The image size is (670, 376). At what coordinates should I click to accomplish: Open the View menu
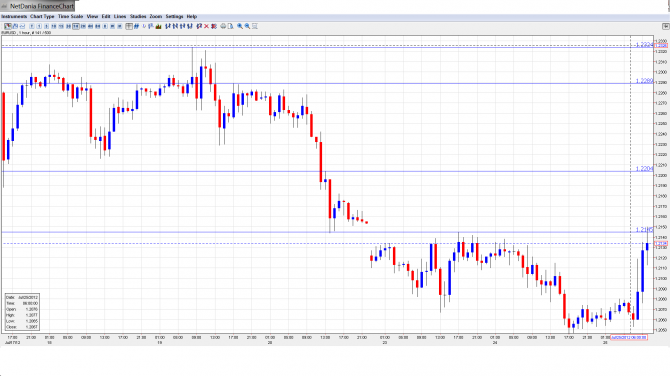tap(92, 17)
